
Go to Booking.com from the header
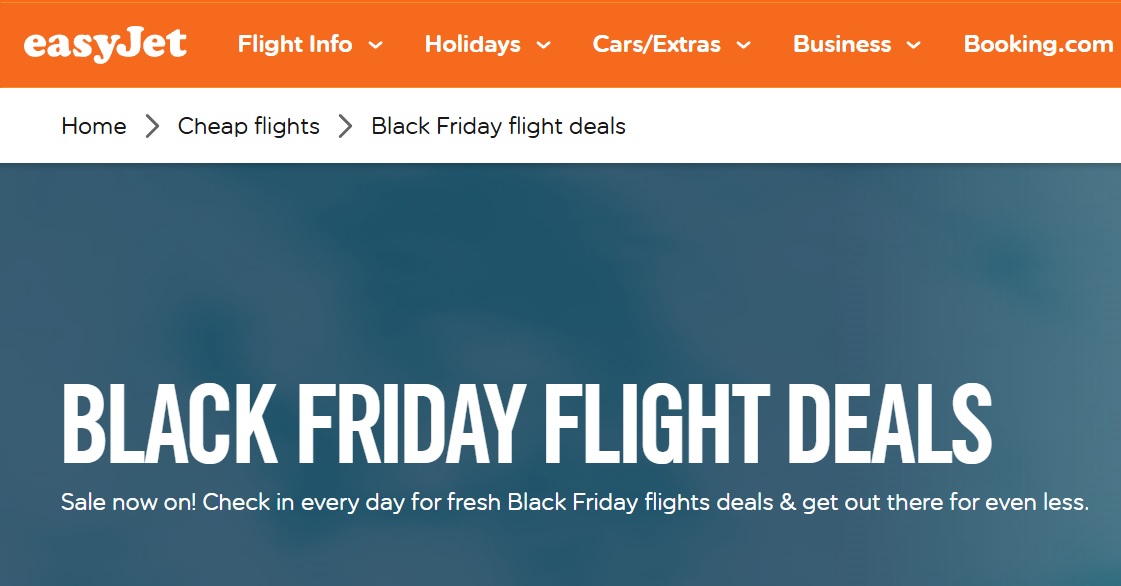coord(1038,45)
